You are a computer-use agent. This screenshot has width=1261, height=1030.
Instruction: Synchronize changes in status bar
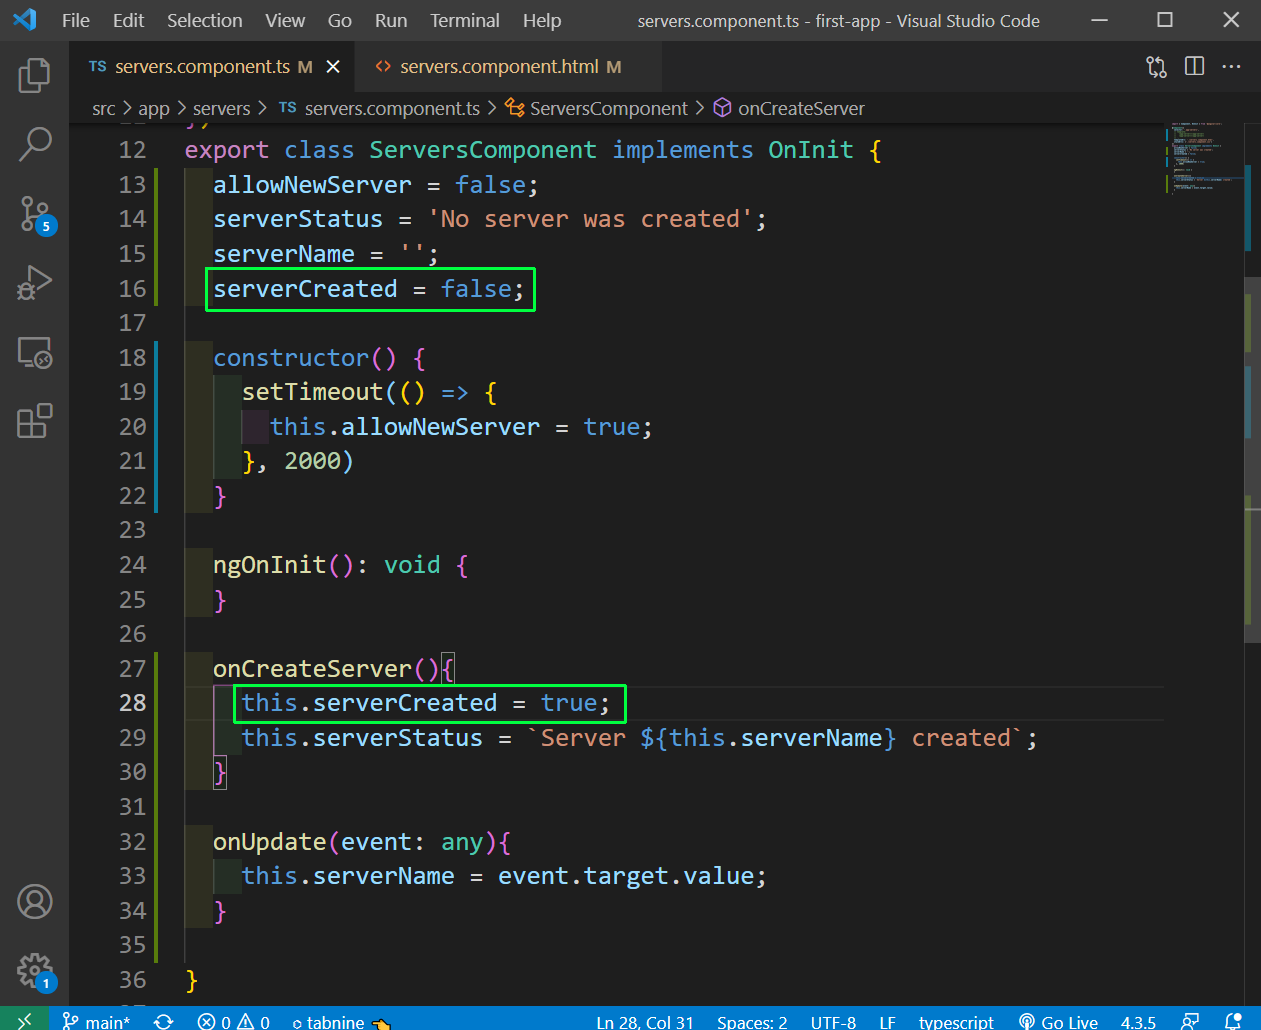163,1021
